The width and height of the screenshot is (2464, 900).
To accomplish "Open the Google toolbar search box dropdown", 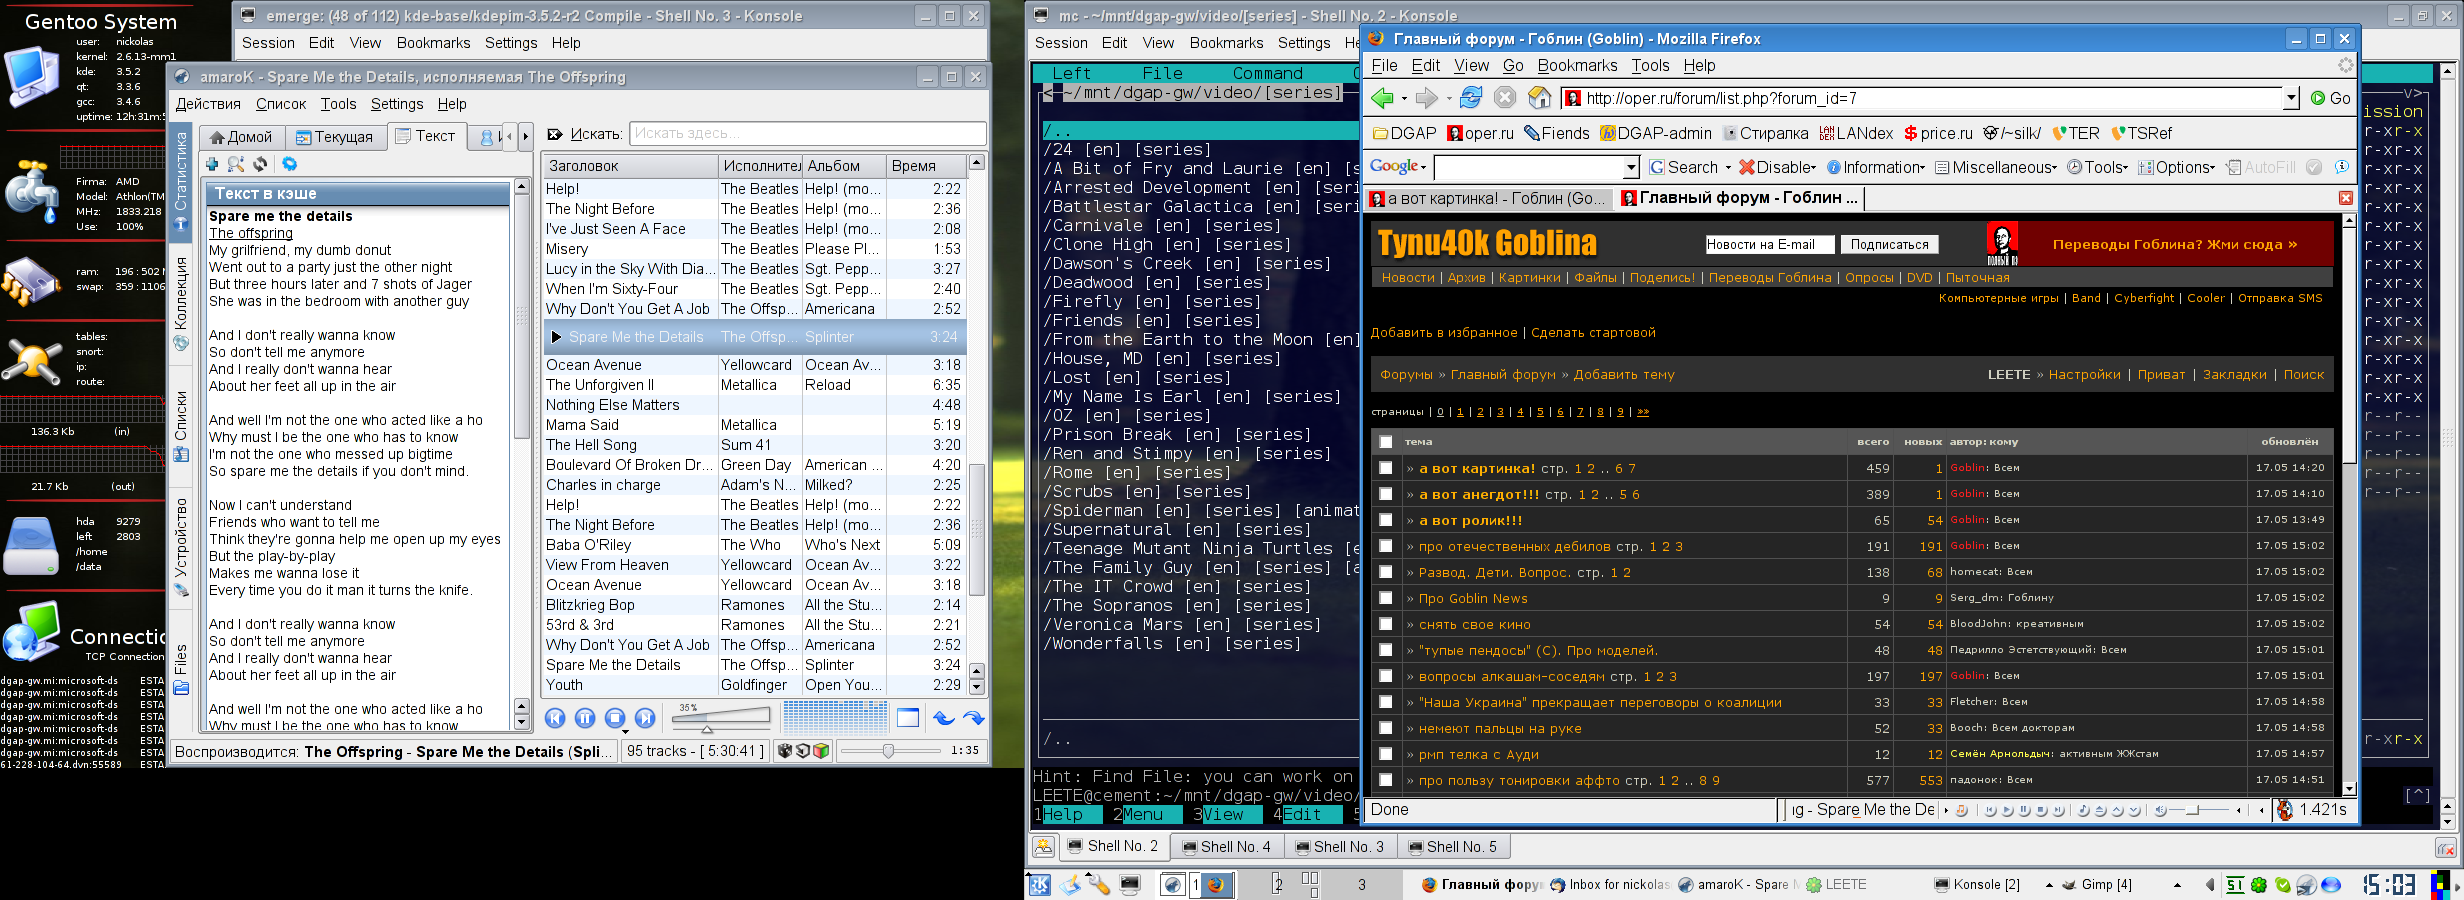I will [1631, 168].
